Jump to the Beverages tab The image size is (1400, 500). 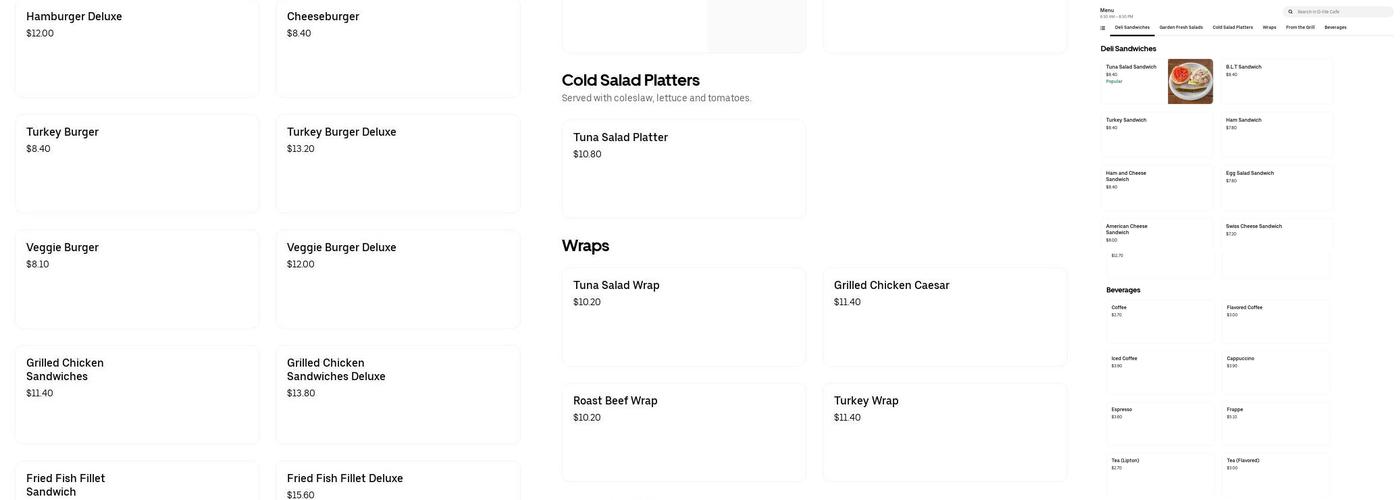[x=1335, y=28]
